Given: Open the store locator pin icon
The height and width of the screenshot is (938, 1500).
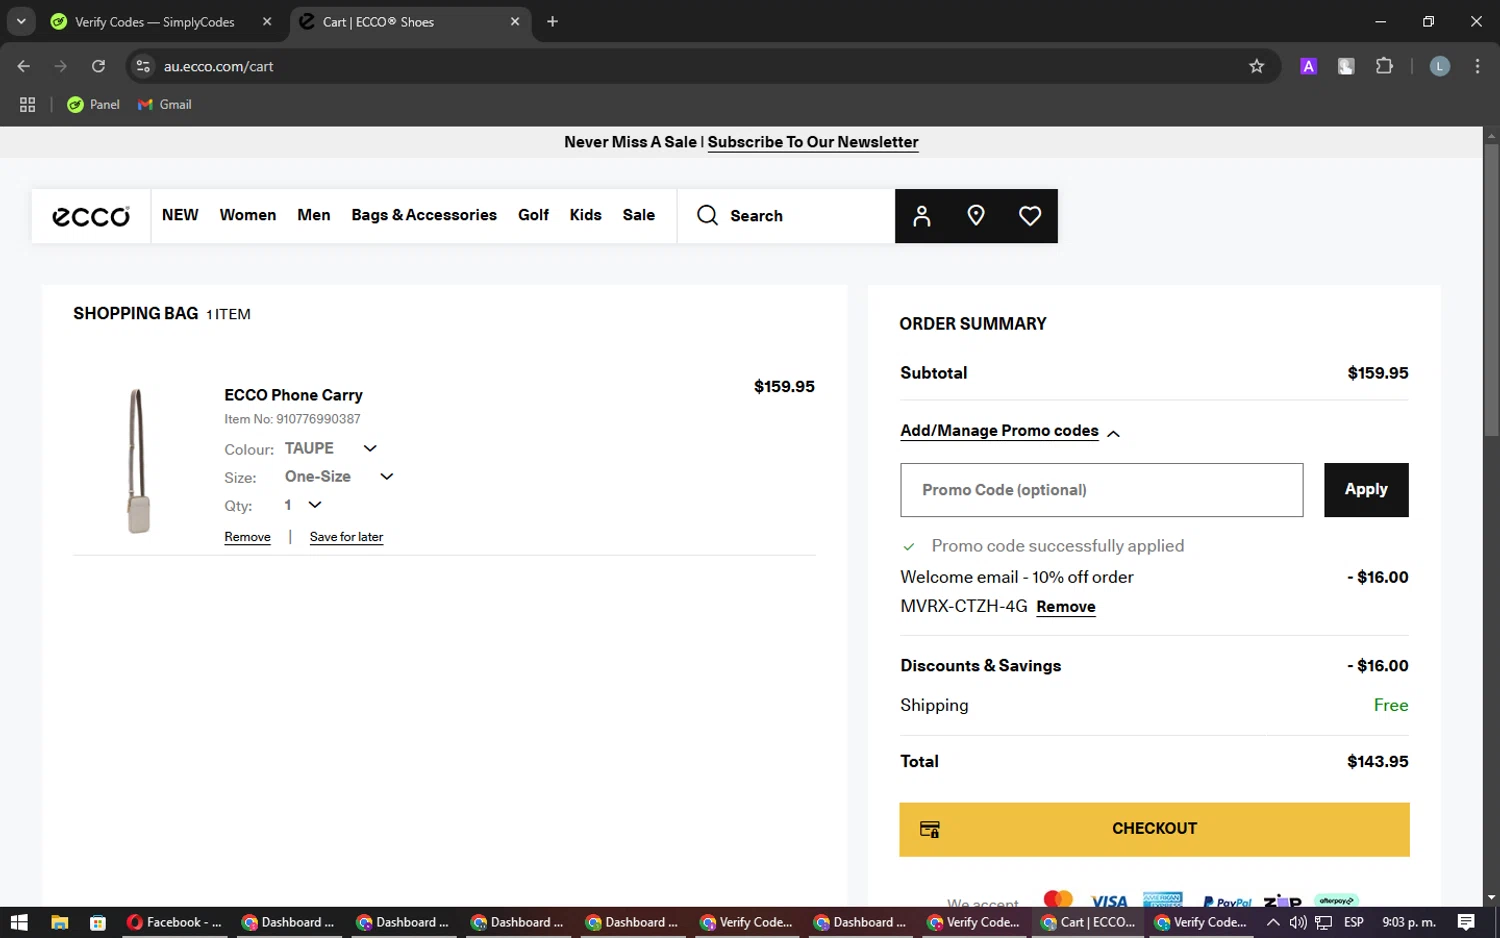Looking at the screenshot, I should coord(976,216).
